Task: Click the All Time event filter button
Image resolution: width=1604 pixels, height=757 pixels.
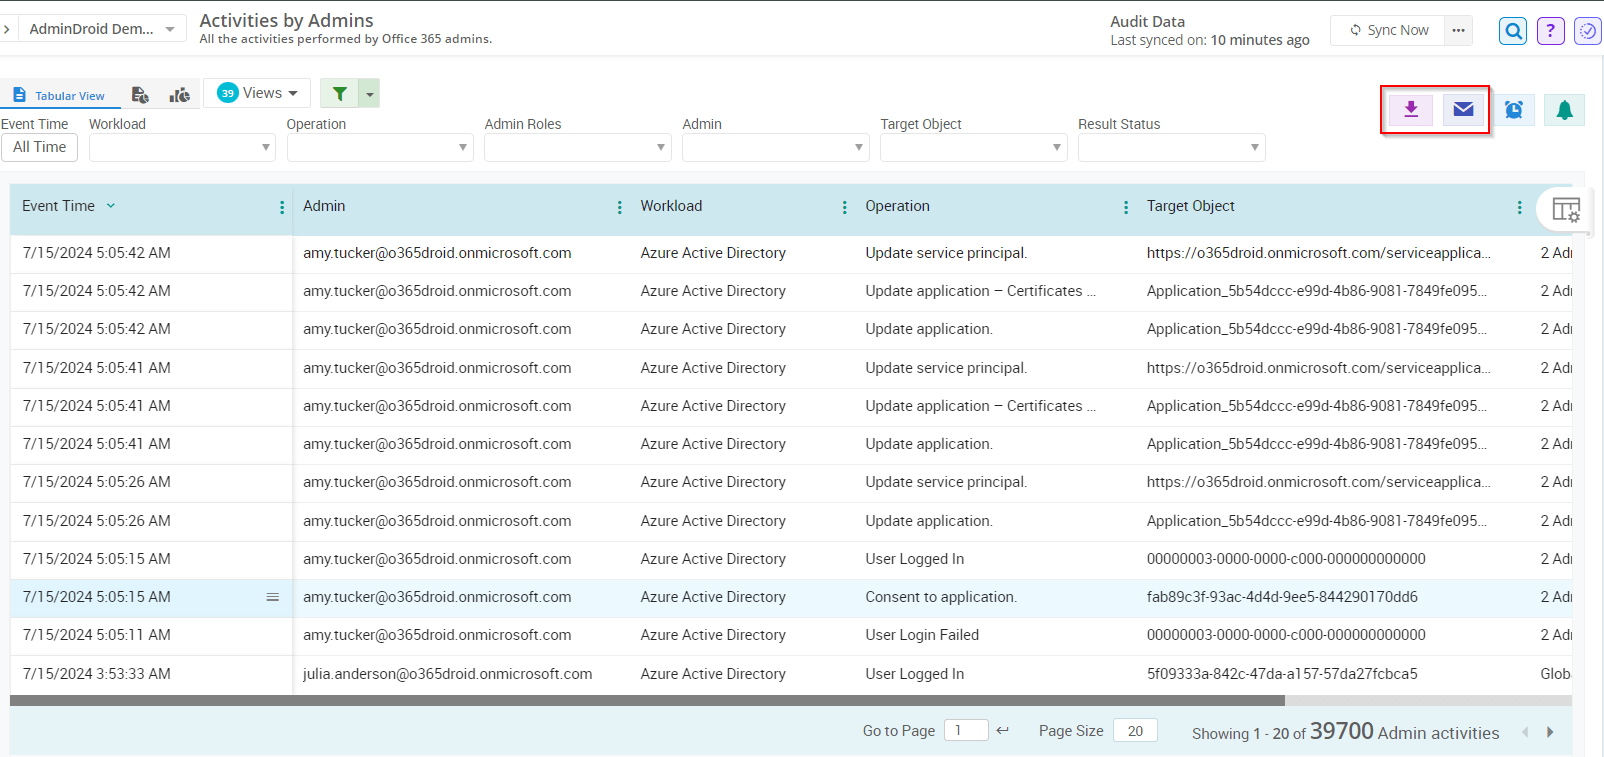Action: click(x=39, y=147)
